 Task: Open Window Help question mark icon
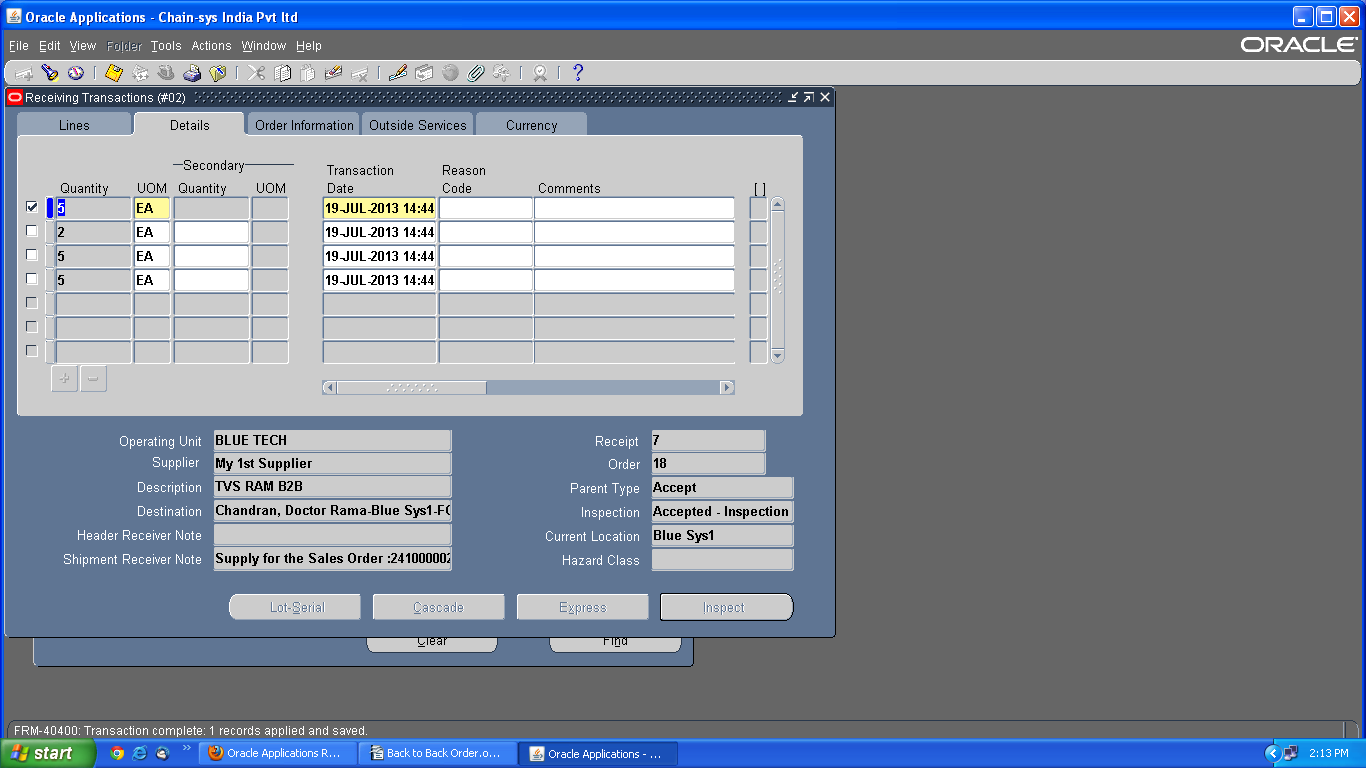pyautogui.click(x=577, y=73)
